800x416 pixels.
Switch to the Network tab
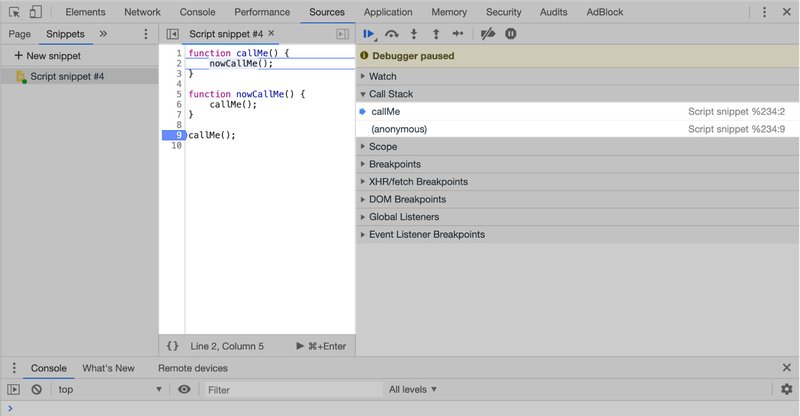(x=142, y=12)
